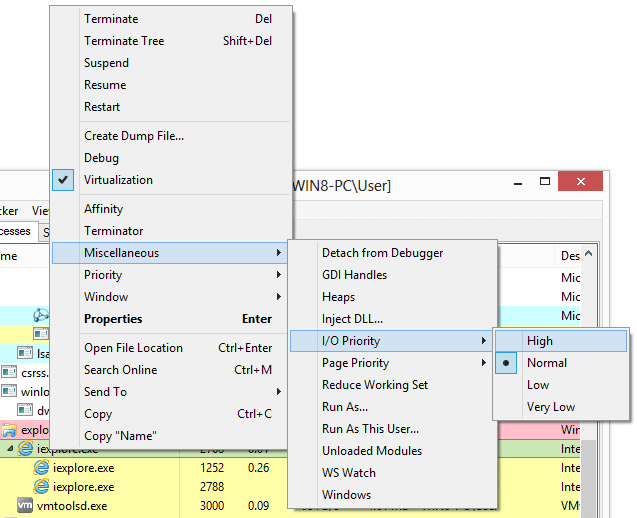This screenshot has height=518, width=637.
Task: Close the Process Hacker window
Action: click(581, 181)
